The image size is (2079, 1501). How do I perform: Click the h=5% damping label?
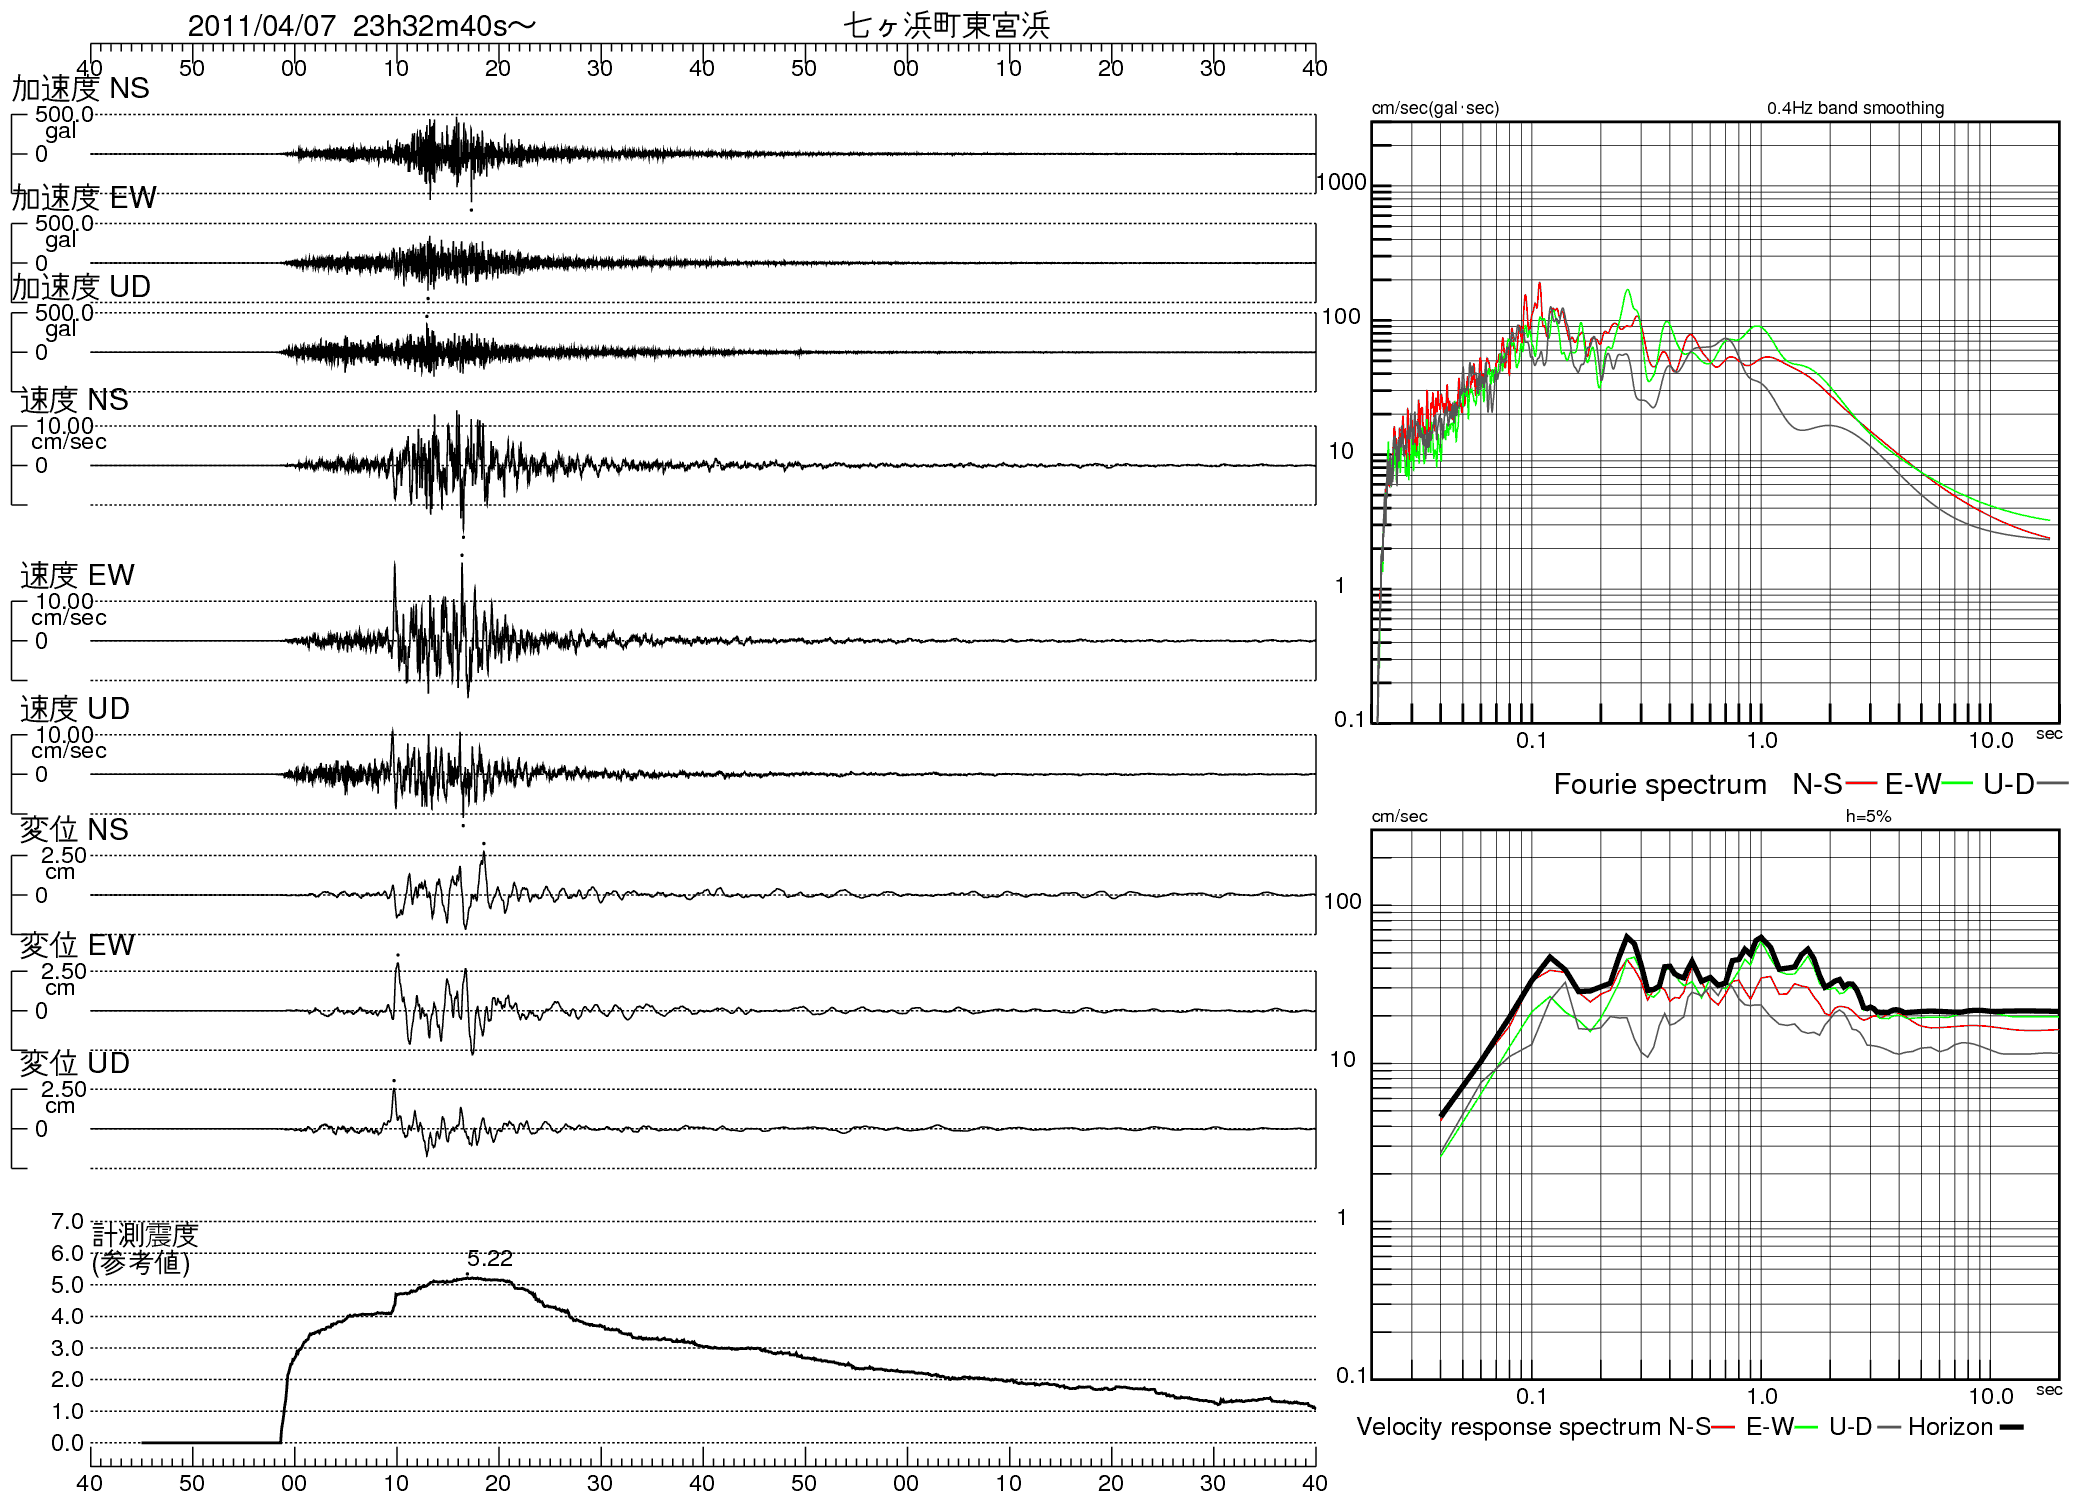[1868, 816]
